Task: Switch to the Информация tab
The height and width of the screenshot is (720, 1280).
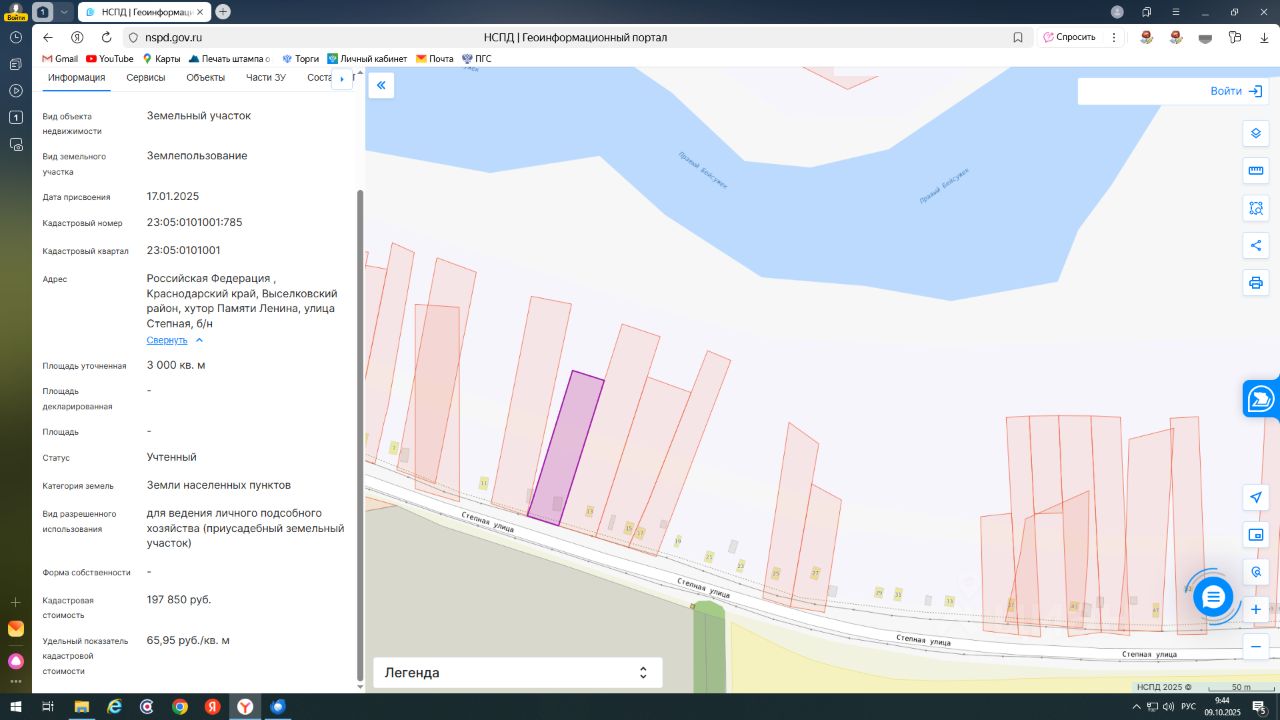Action: coord(77,78)
